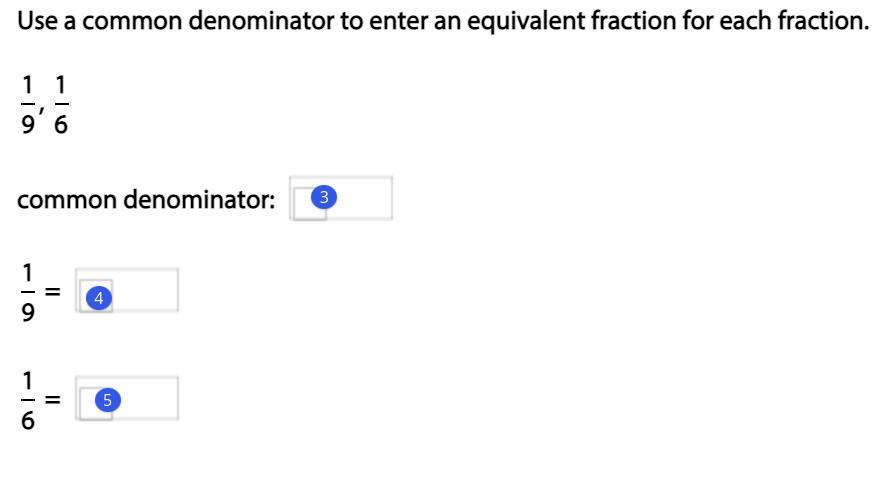Viewport: 888px width, 486px height.
Task: Click the "common denominator:" label
Action: coord(146,199)
